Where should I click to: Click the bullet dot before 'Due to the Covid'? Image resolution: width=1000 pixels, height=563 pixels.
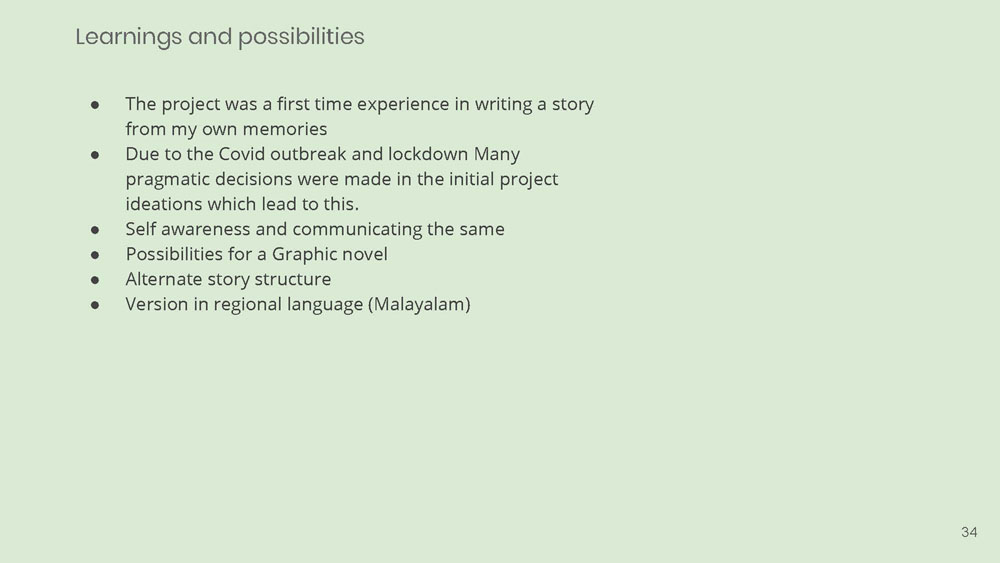[x=95, y=155]
